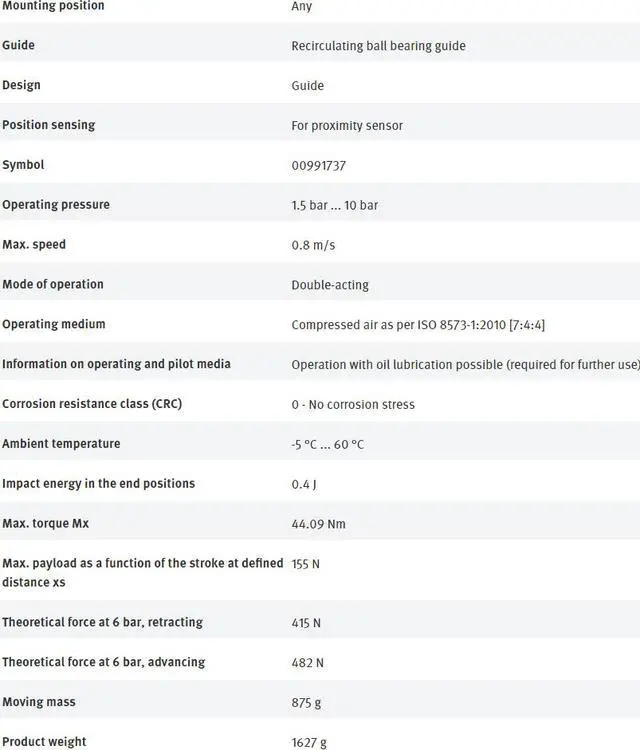Click the 'Product weight' label
The image size is (640, 750).
[44, 742]
